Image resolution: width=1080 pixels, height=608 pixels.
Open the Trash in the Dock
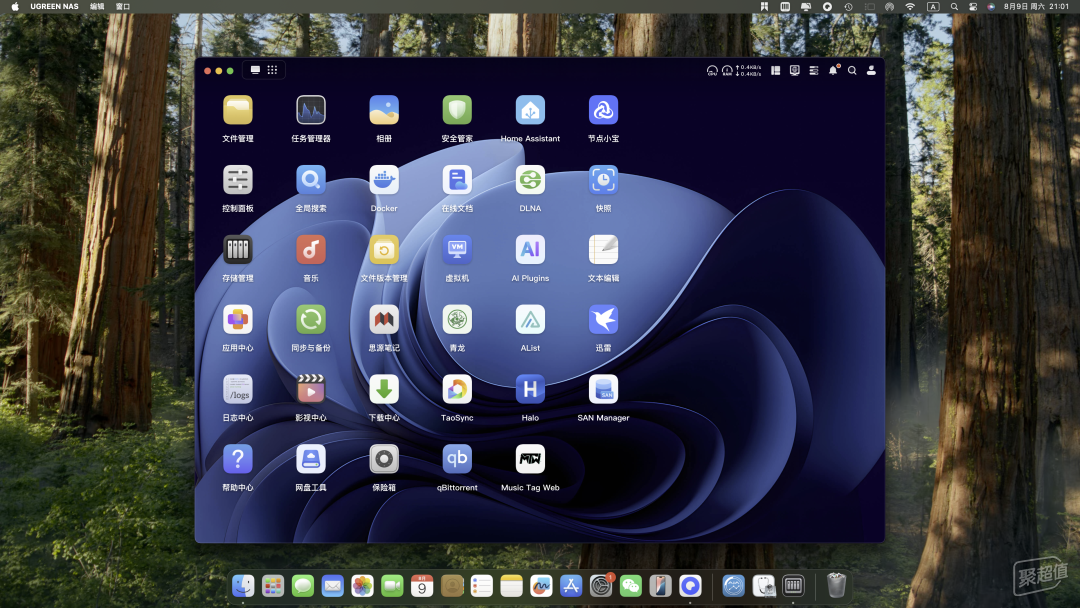coord(836,585)
